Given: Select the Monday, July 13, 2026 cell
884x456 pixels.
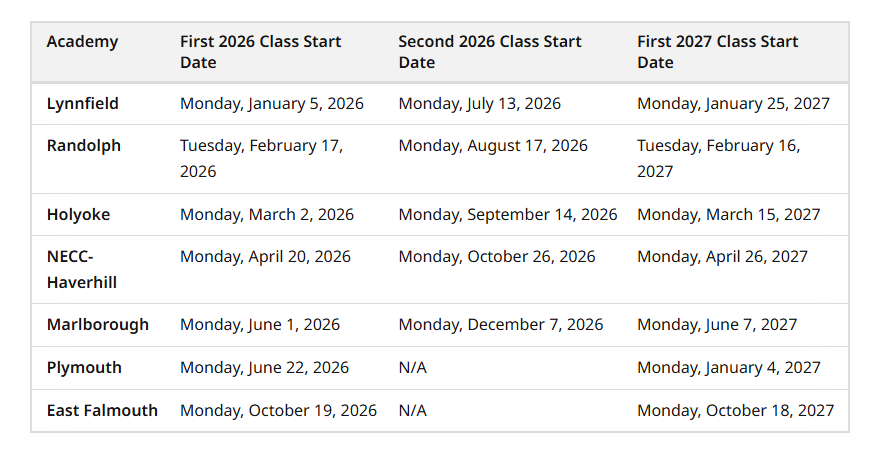Looking at the screenshot, I should [479, 103].
